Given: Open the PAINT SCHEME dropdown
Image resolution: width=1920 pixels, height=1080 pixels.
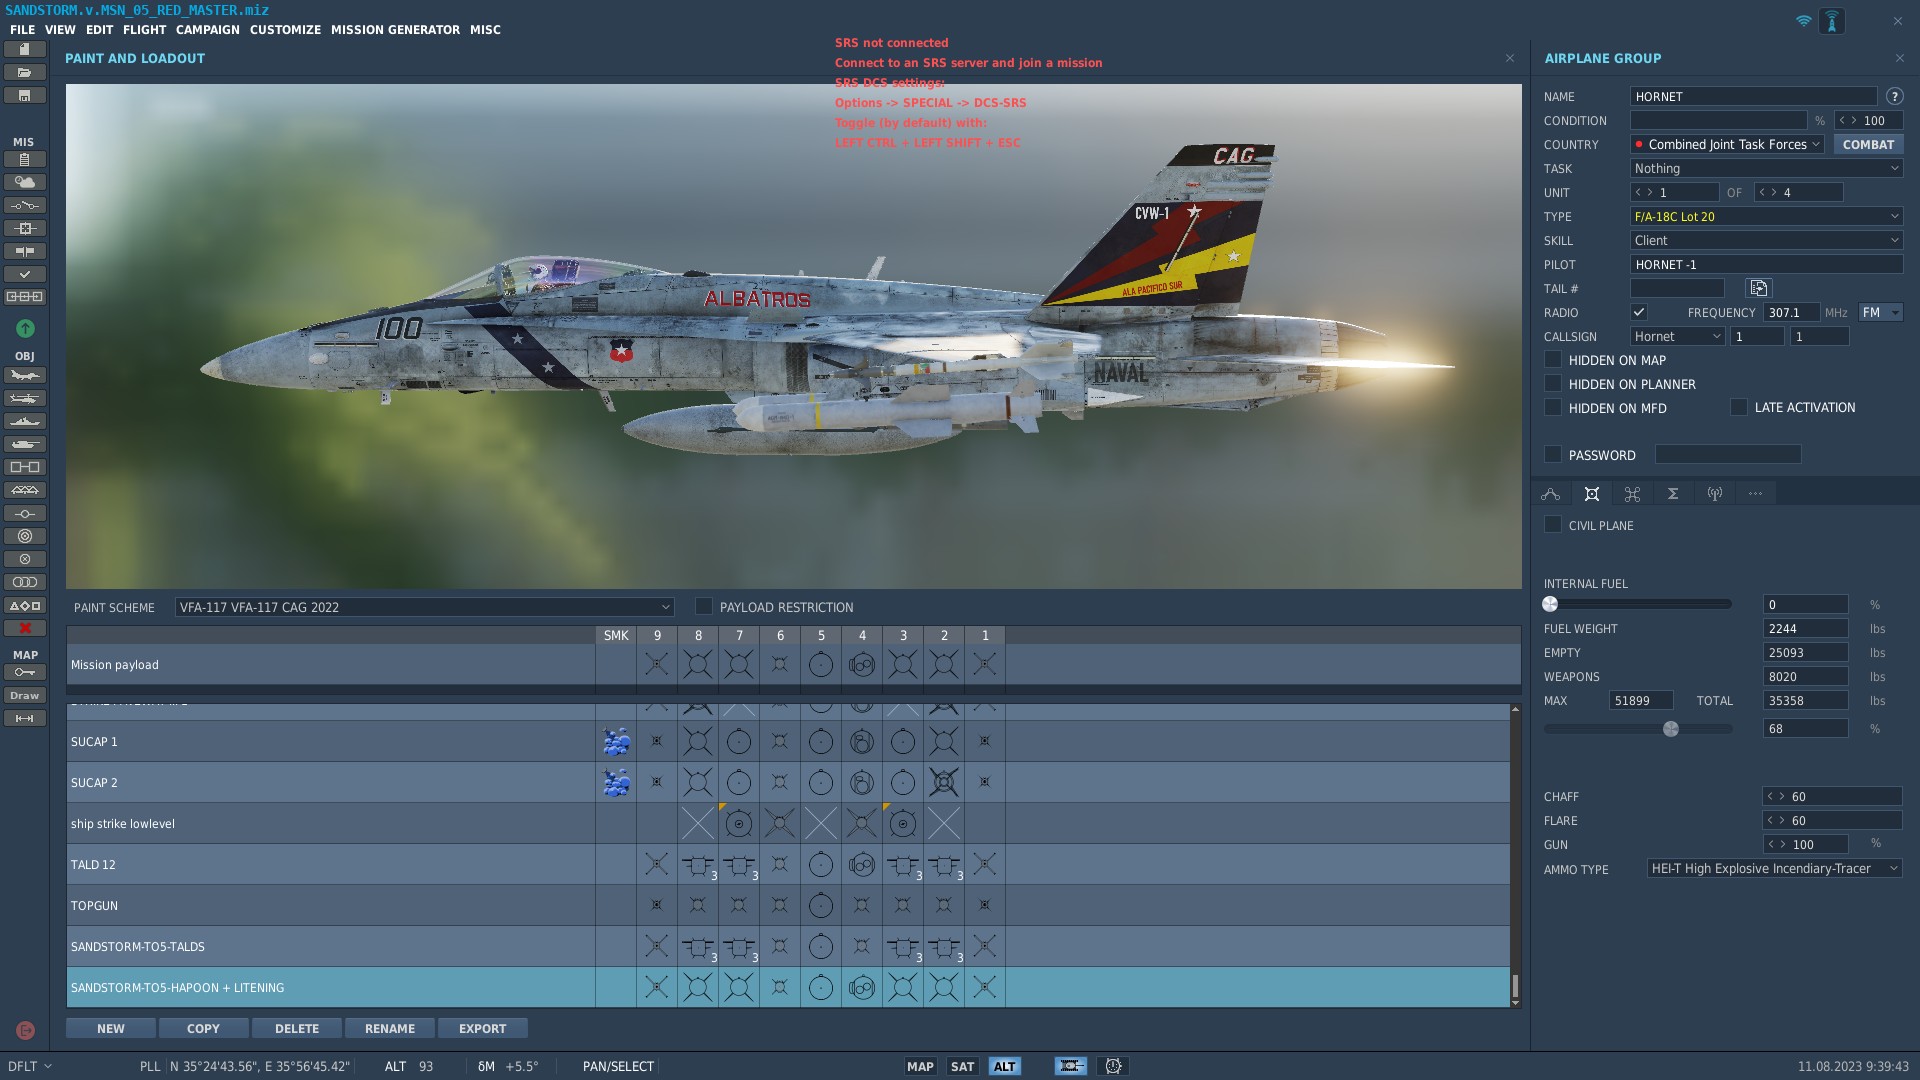Looking at the screenshot, I should pos(424,607).
